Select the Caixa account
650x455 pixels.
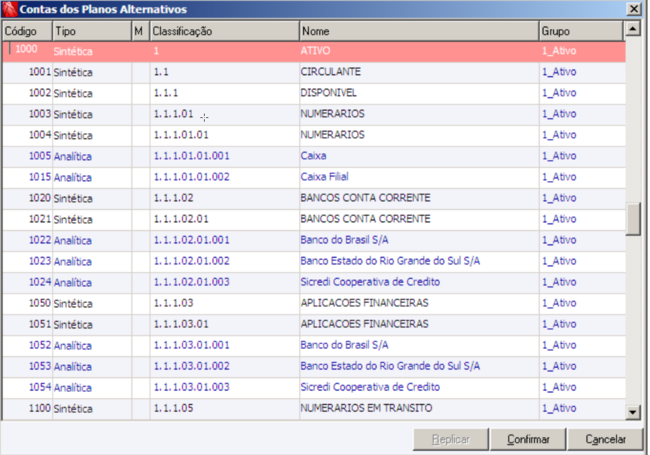point(313,156)
